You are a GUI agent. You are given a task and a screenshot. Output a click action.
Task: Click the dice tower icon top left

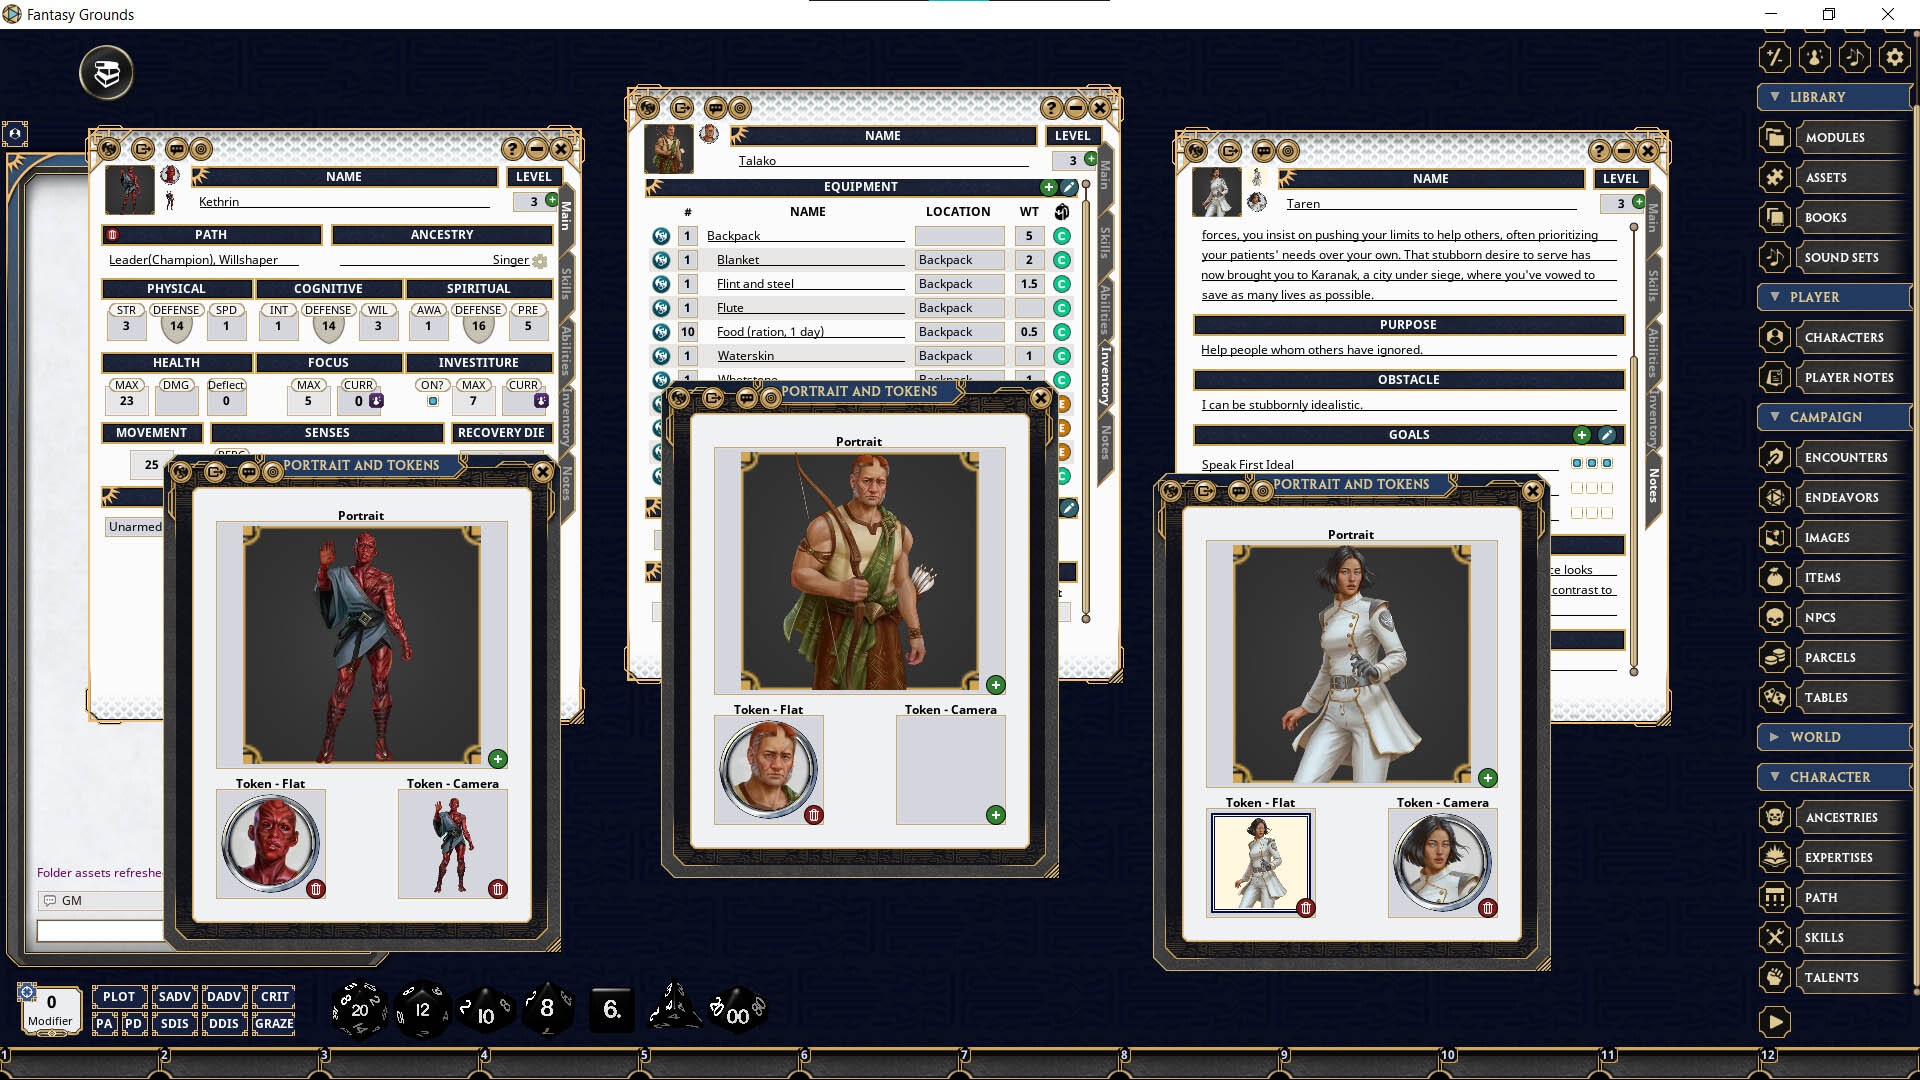point(105,72)
